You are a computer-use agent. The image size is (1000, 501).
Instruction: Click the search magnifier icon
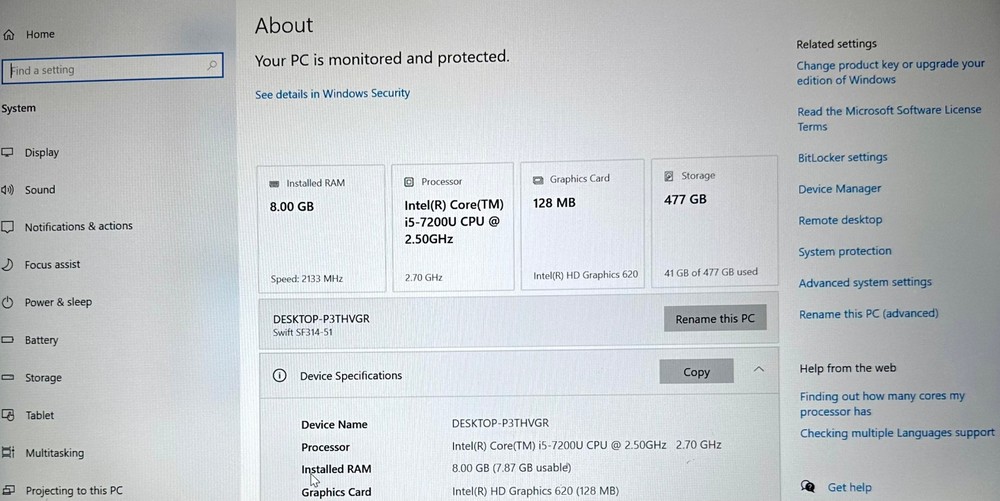tap(212, 67)
